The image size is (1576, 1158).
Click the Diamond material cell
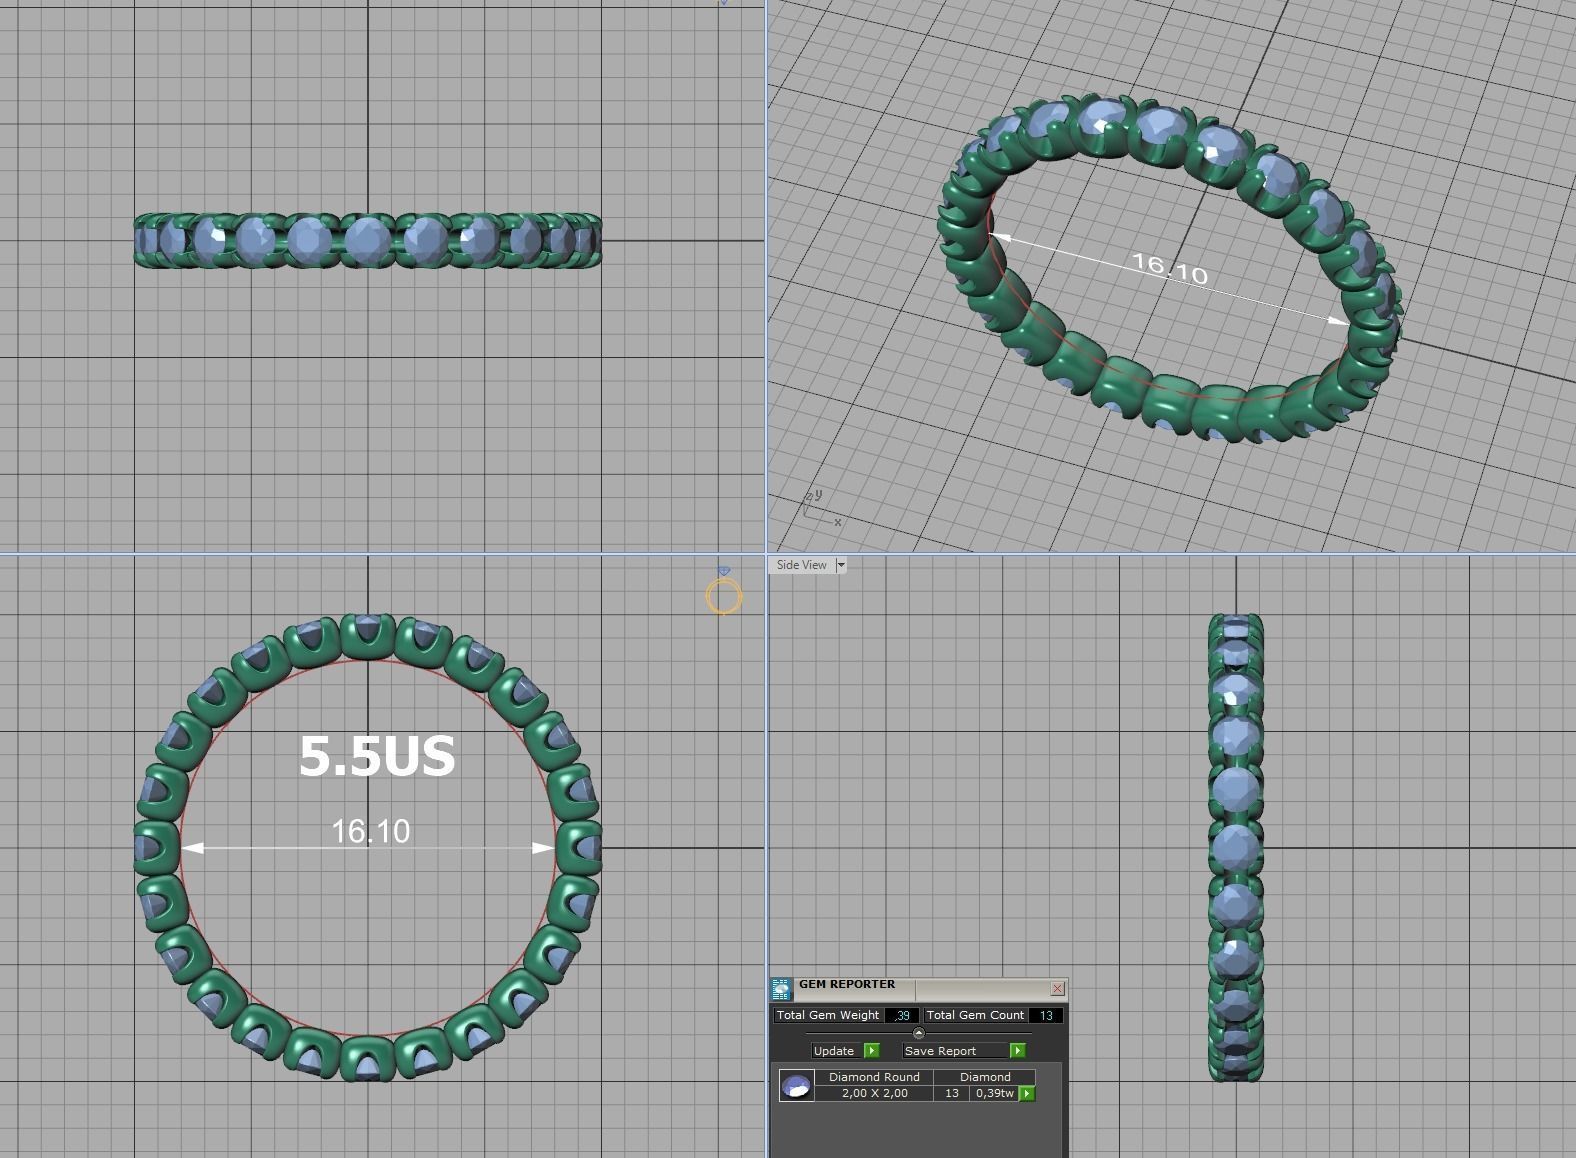tap(985, 1077)
